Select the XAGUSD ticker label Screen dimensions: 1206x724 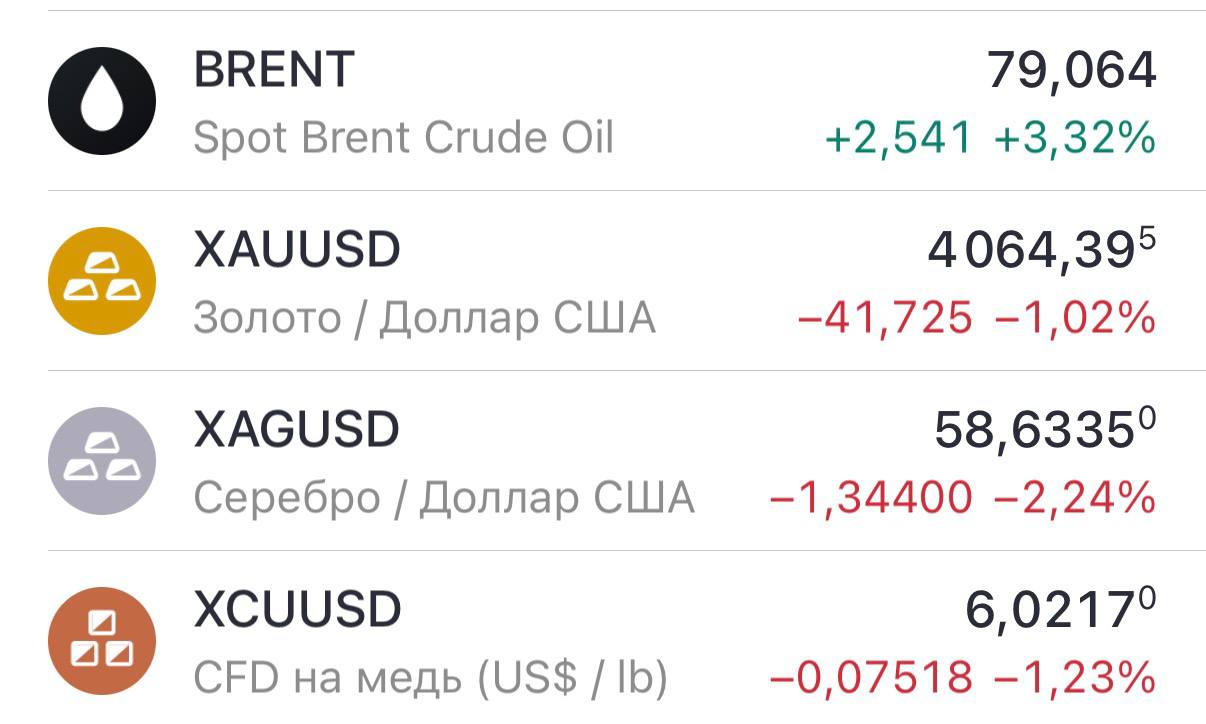297,430
